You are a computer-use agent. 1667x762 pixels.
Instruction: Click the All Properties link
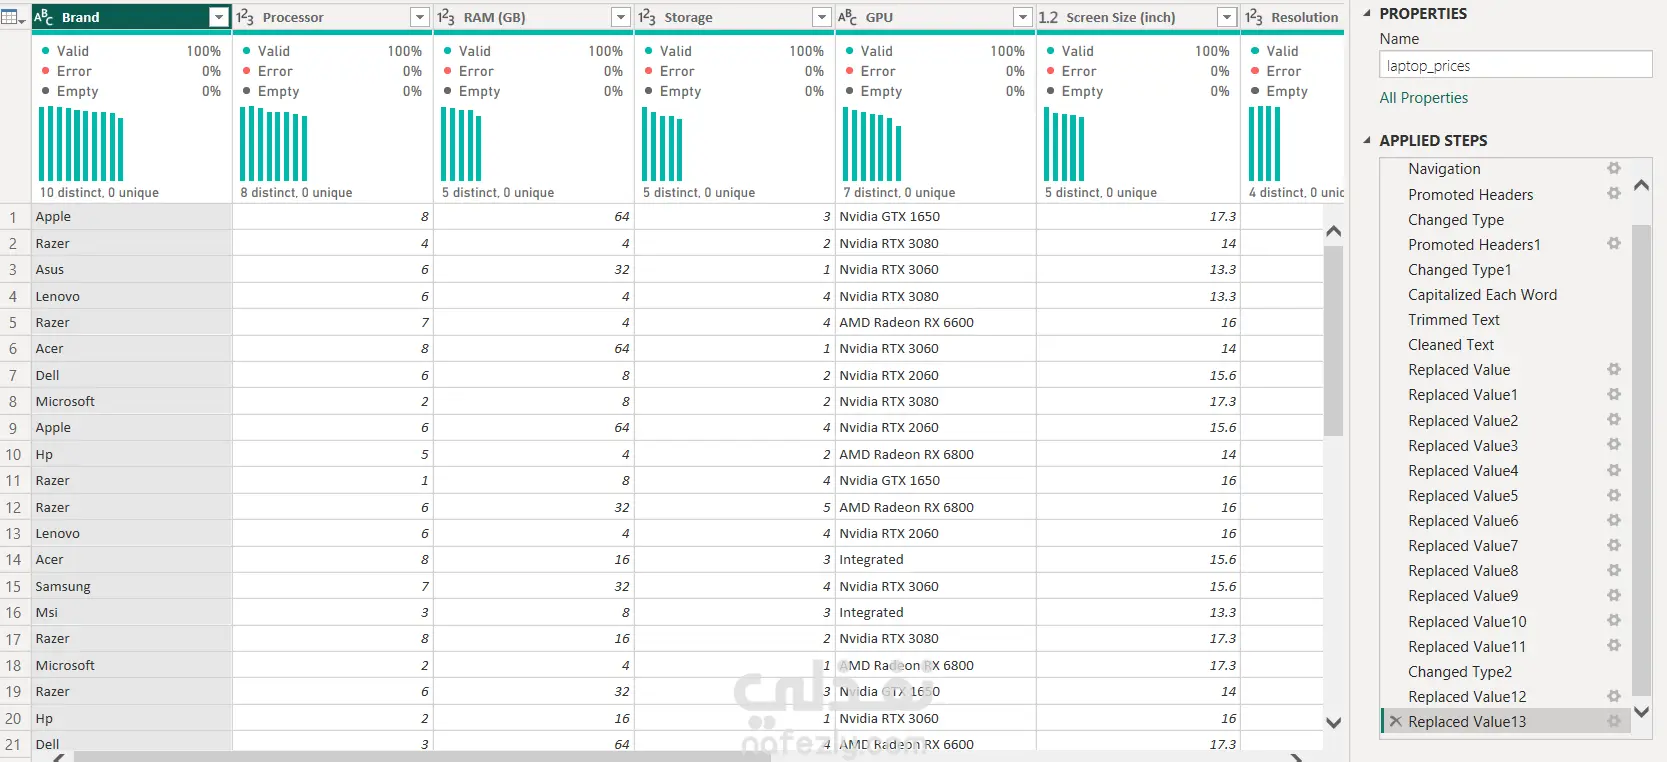click(x=1424, y=98)
